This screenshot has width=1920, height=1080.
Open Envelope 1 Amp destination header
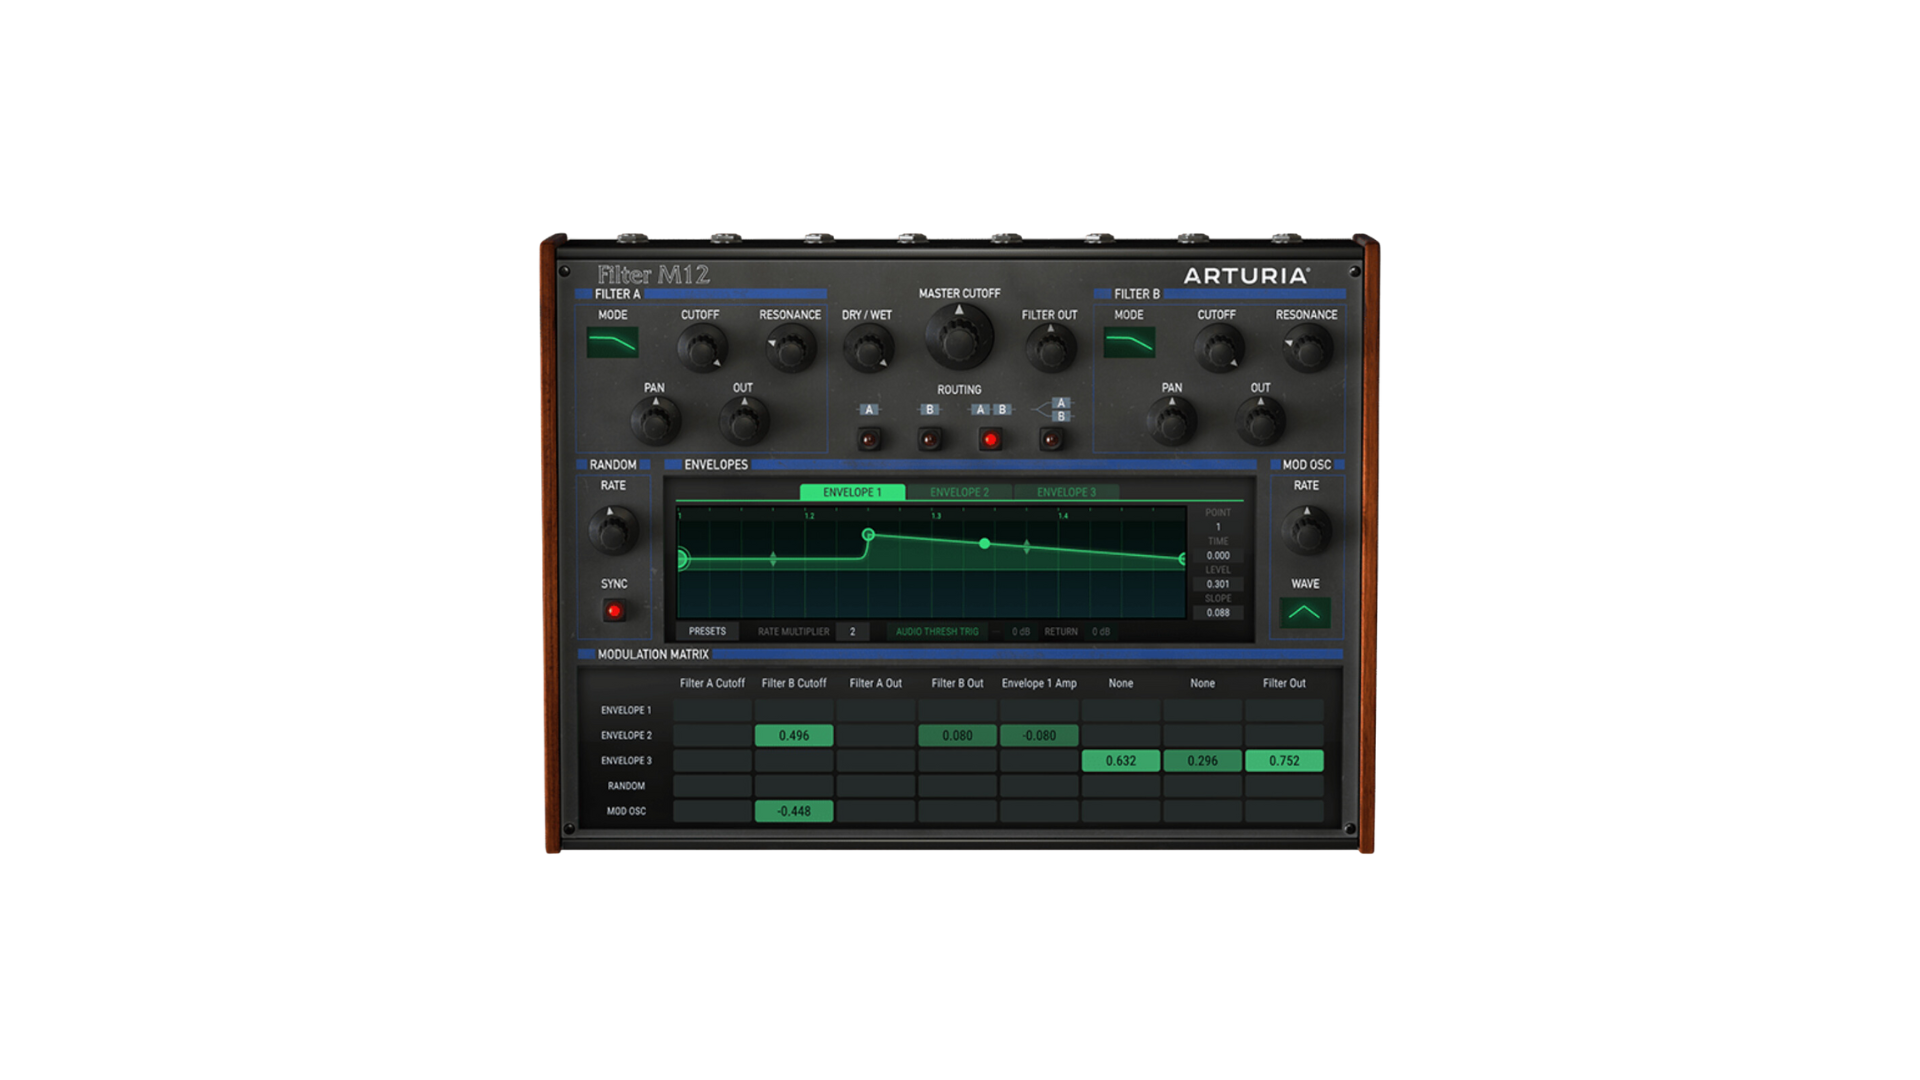(x=1039, y=683)
